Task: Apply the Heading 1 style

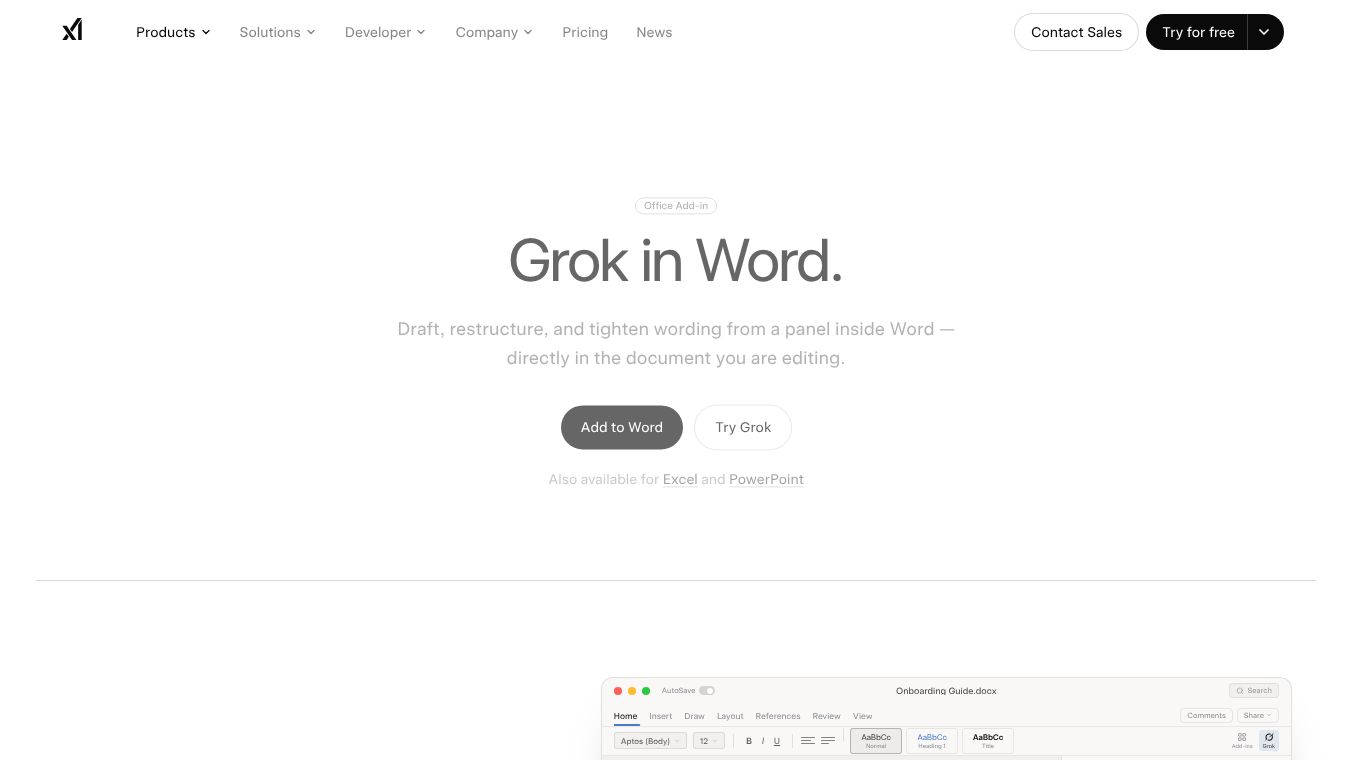Action: pyautogui.click(x=932, y=741)
